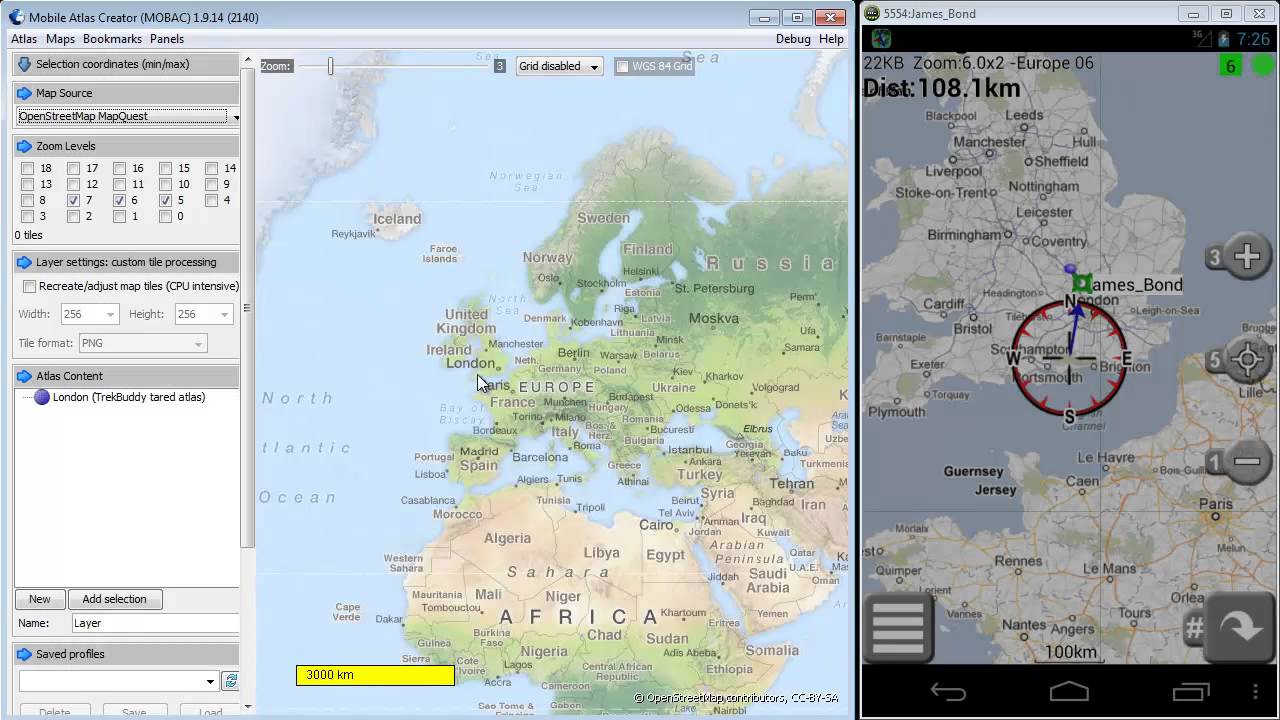The width and height of the screenshot is (1280, 720).
Task: Tap the green James_Bond waypoint marker
Action: coord(1081,284)
